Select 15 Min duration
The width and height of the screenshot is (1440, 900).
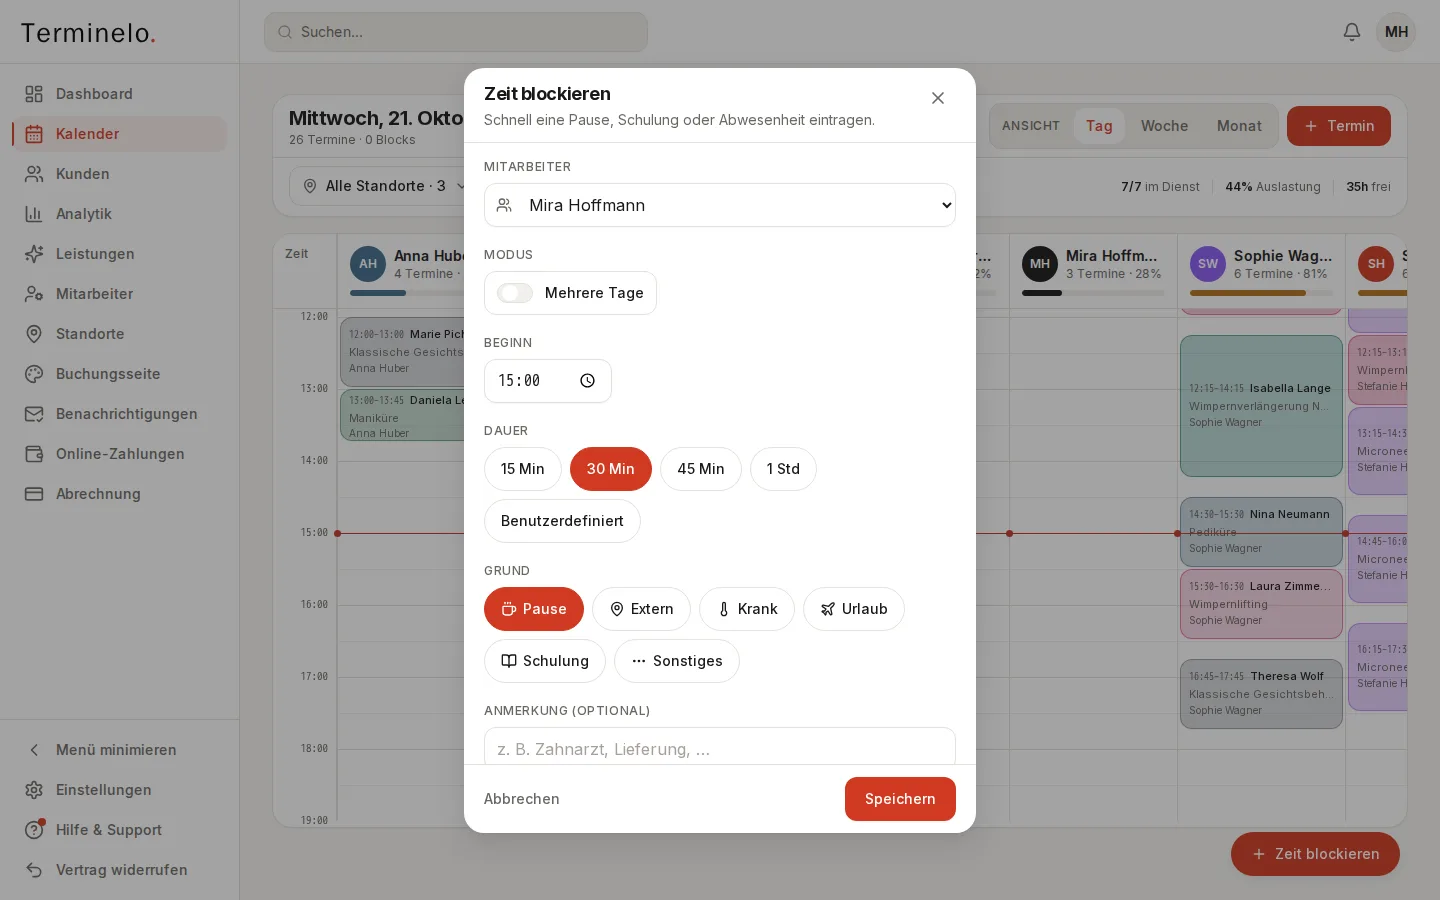[x=523, y=469]
